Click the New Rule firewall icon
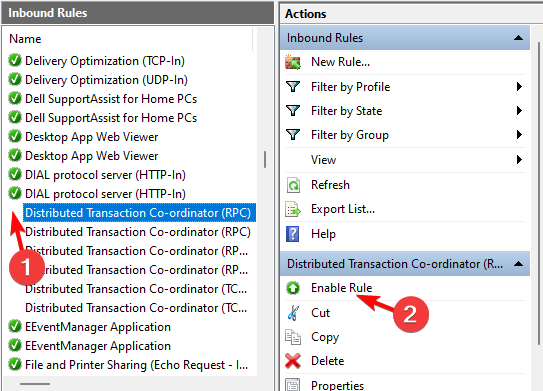 tap(293, 62)
